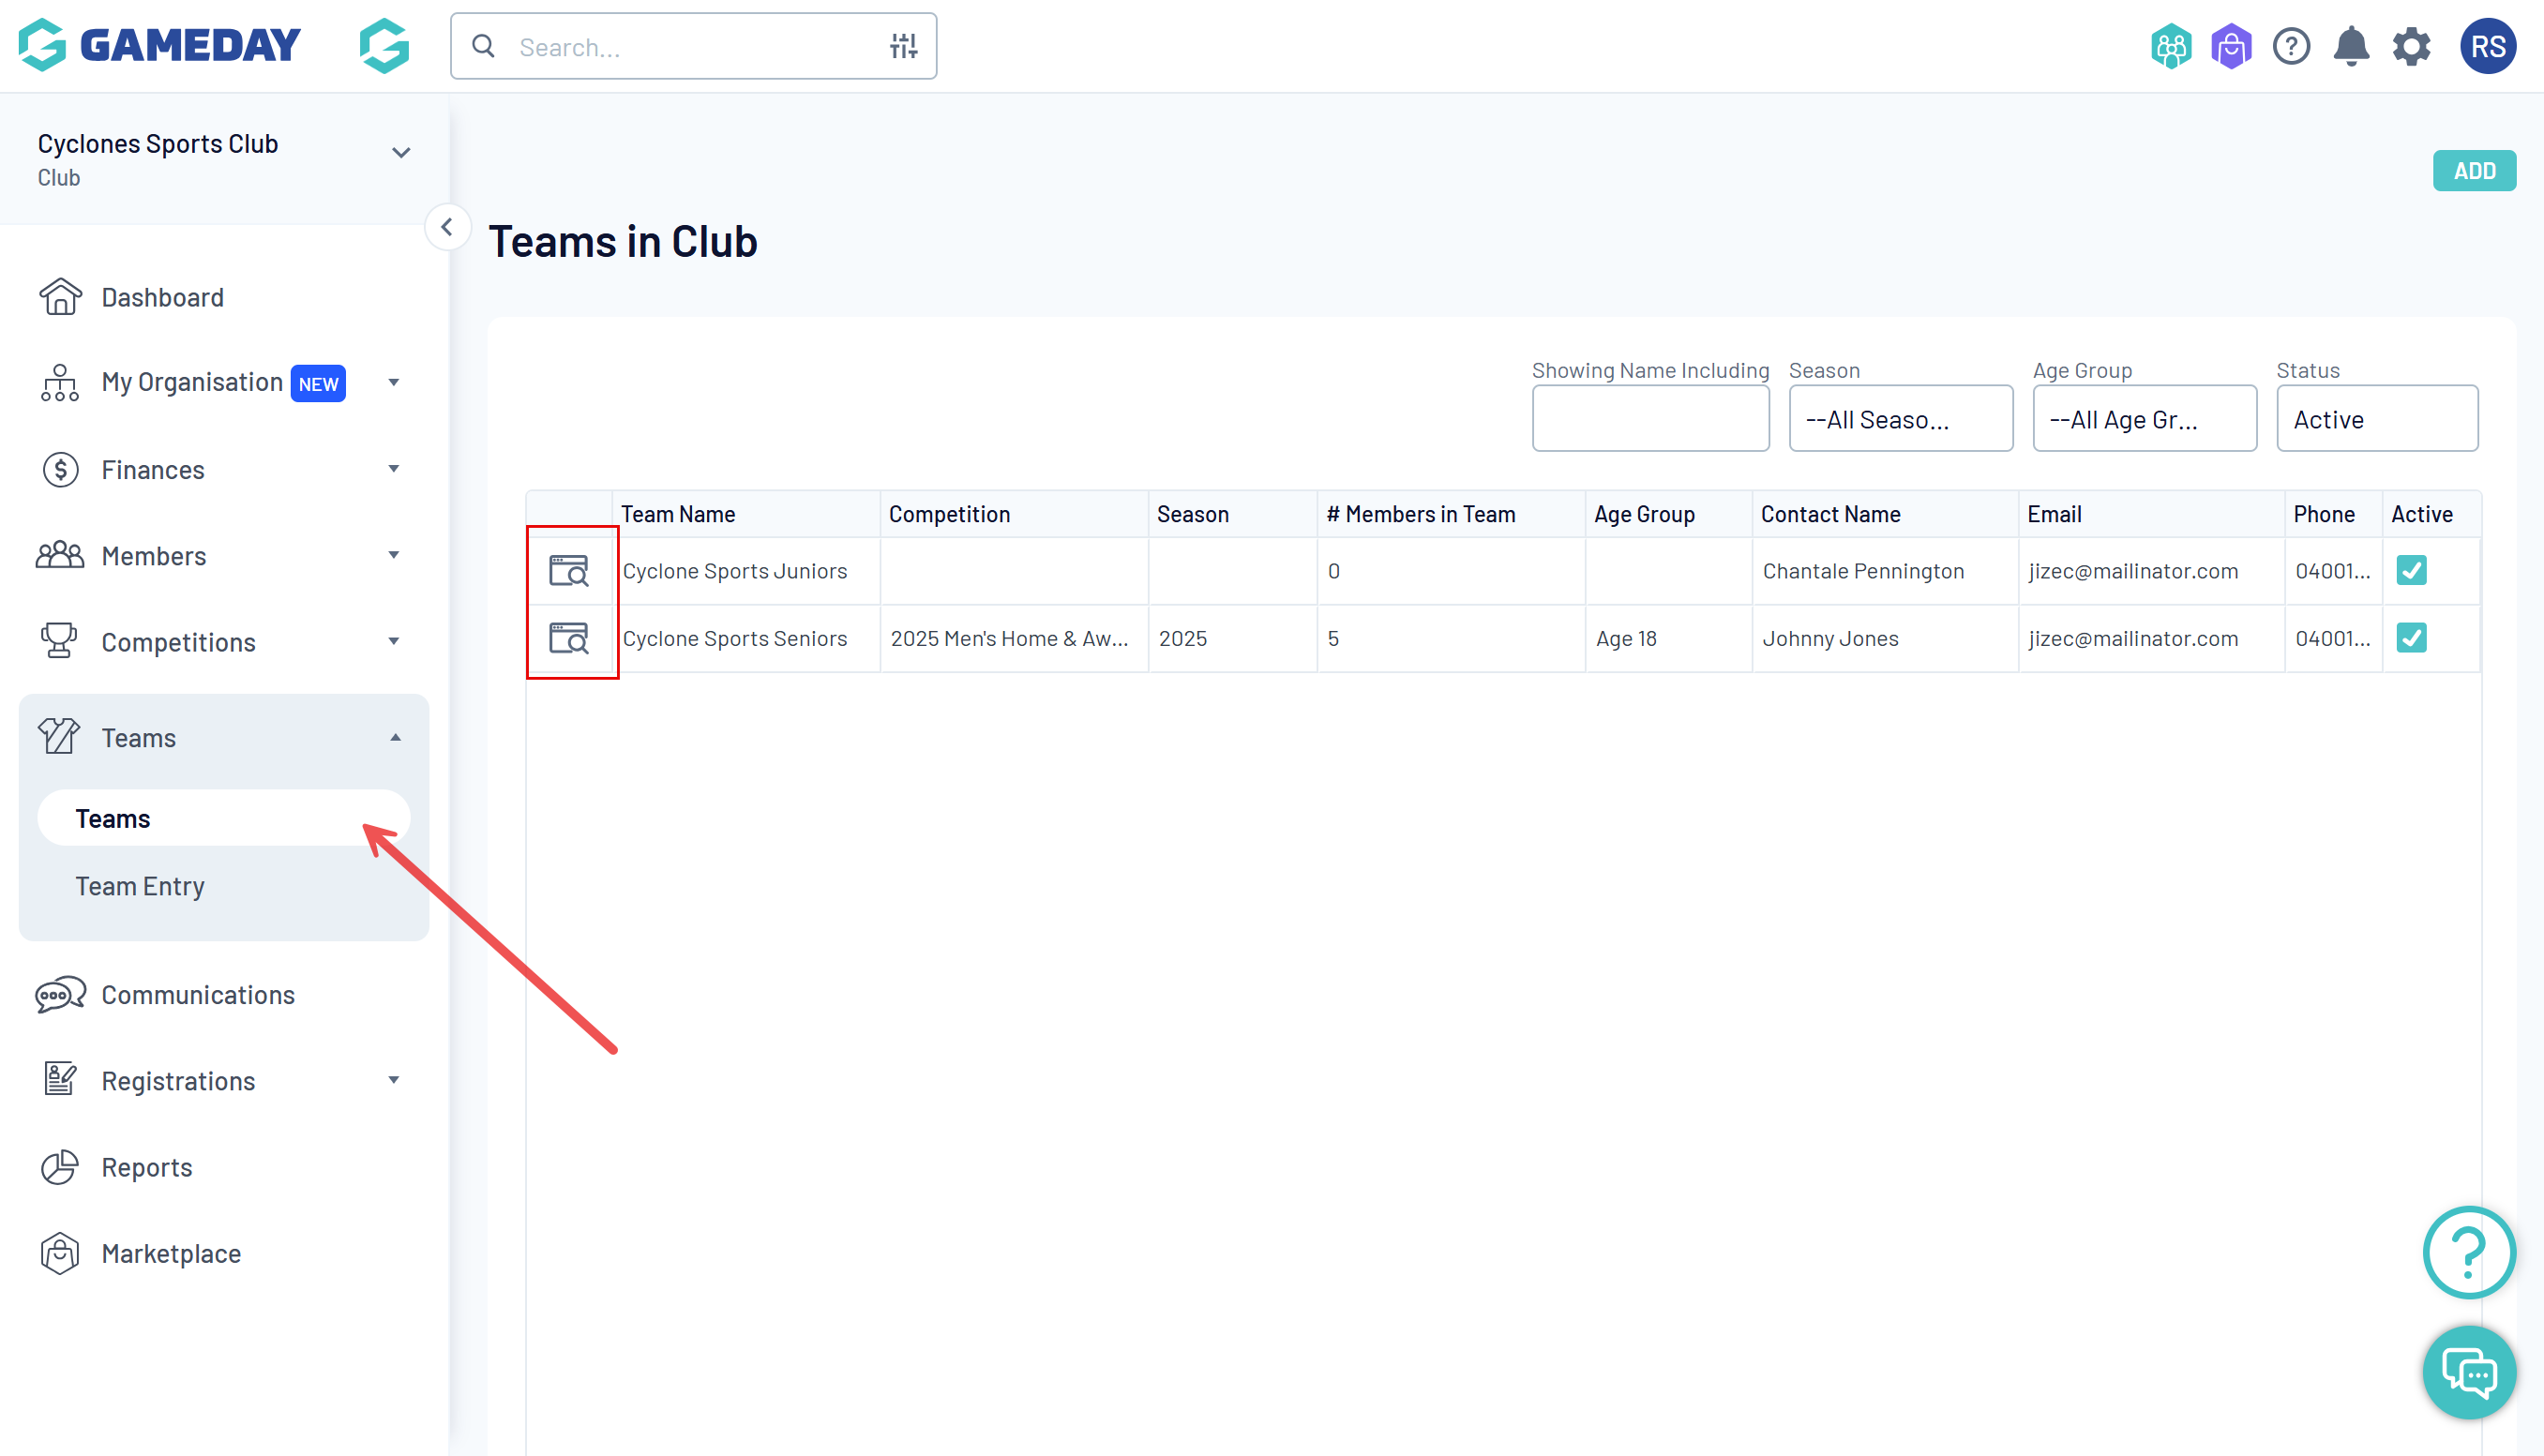Open the Season filter dropdown
The image size is (2544, 1456).
point(1900,419)
